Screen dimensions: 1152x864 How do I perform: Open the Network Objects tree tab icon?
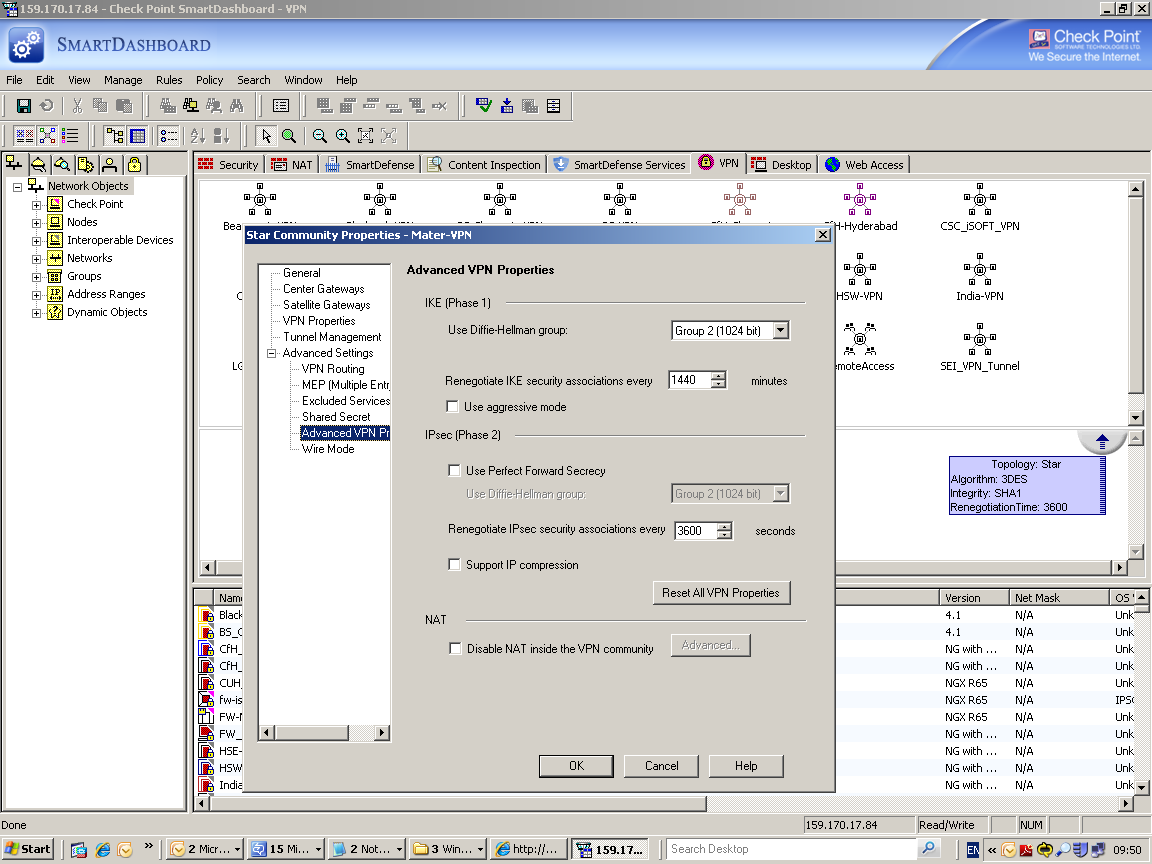point(14,164)
